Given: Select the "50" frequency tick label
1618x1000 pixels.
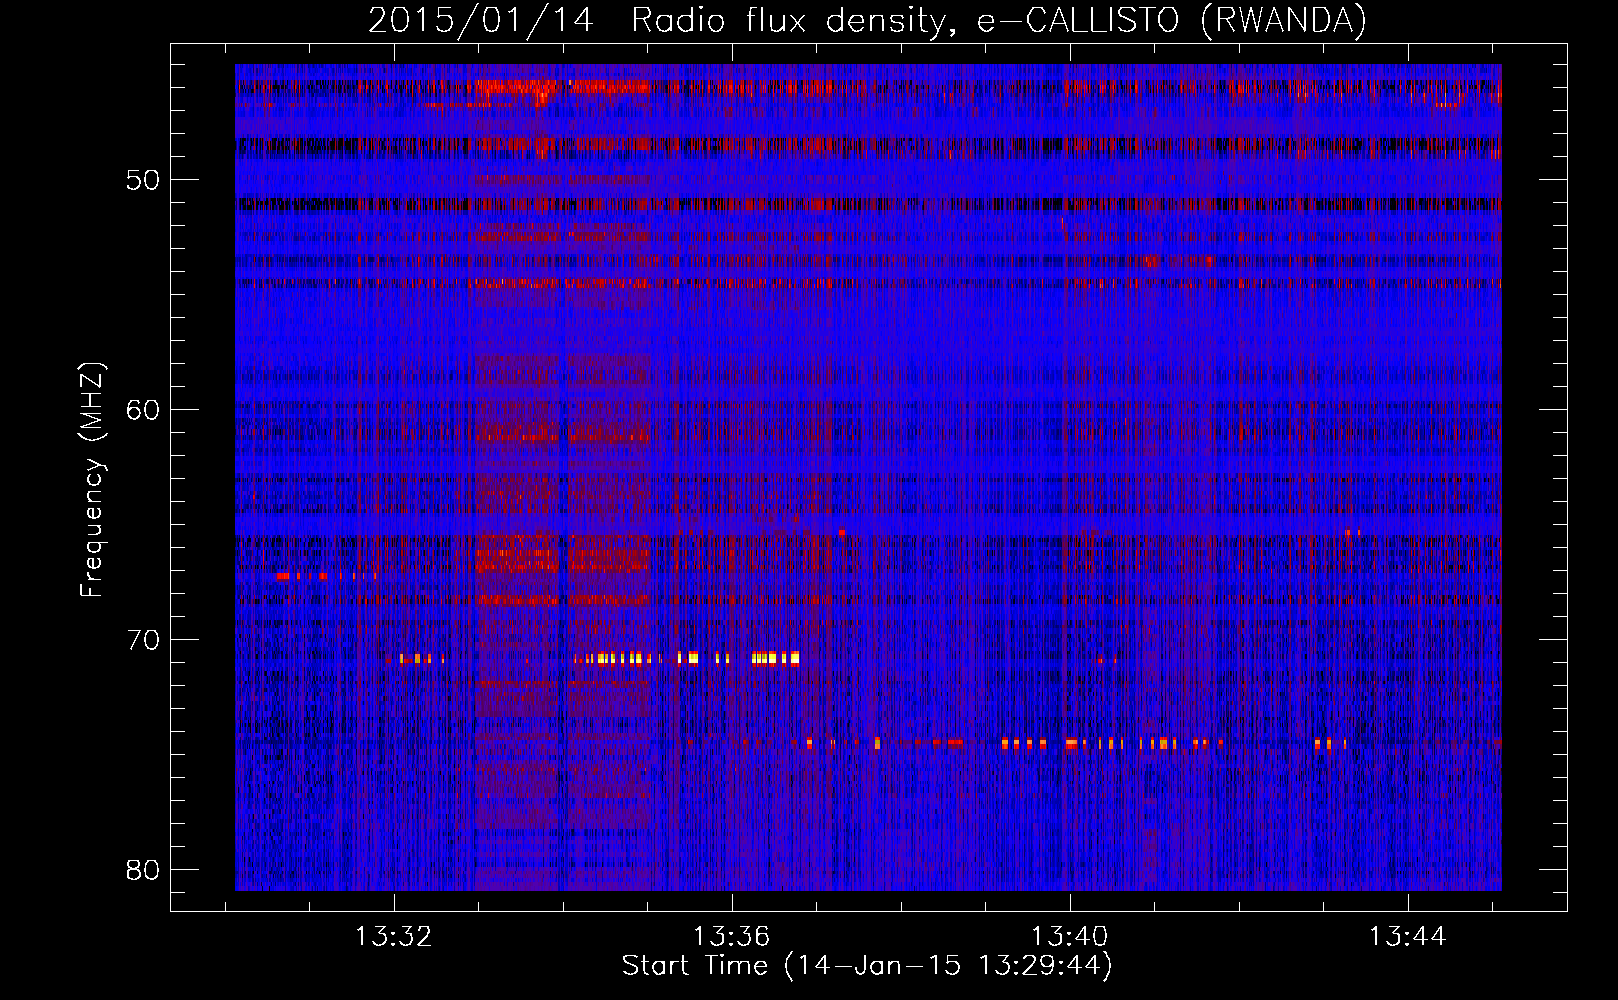Looking at the screenshot, I should tap(143, 180).
